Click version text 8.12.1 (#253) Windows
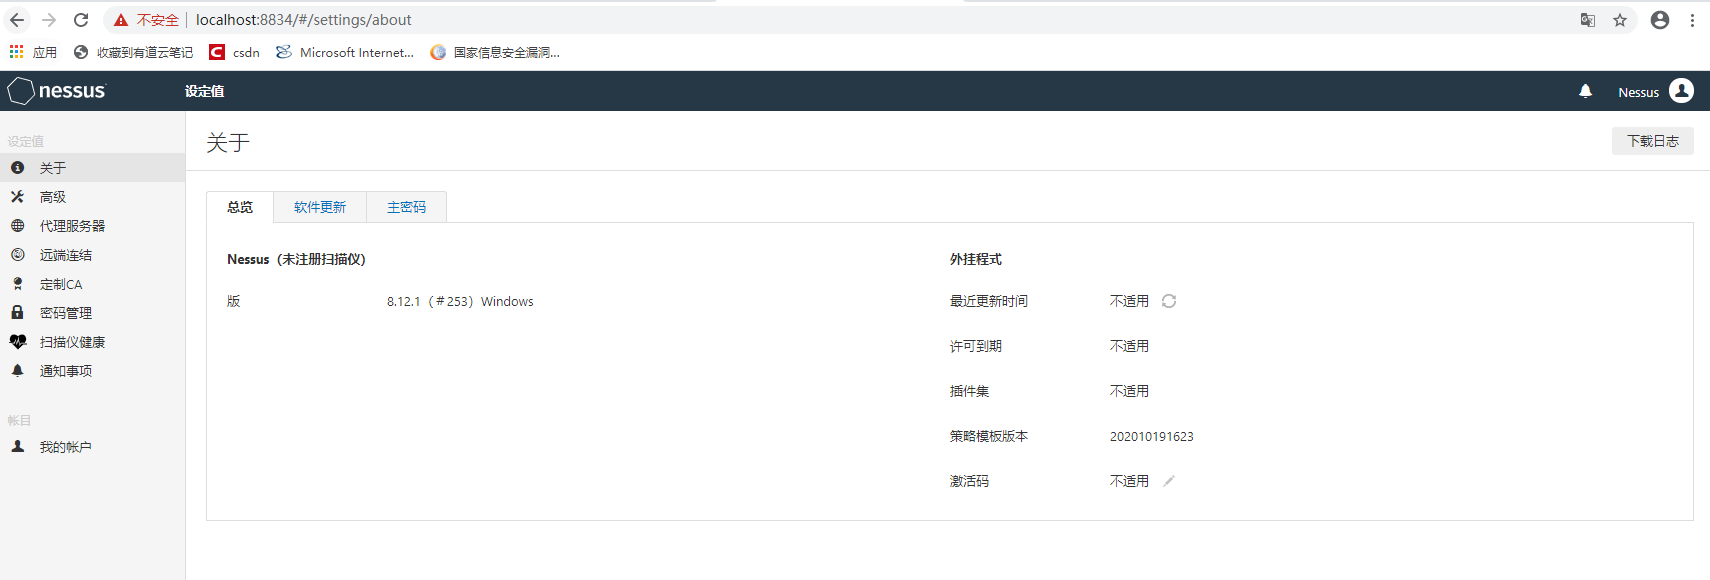This screenshot has width=1710, height=580. (x=460, y=301)
